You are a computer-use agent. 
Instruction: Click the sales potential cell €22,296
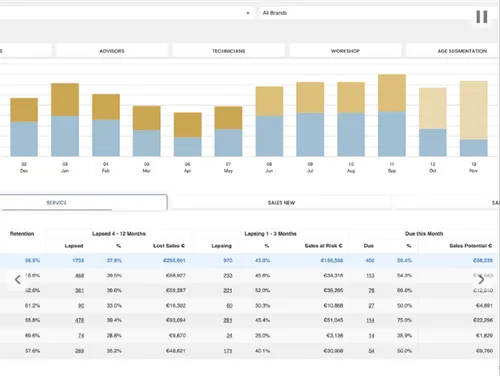pos(483,320)
